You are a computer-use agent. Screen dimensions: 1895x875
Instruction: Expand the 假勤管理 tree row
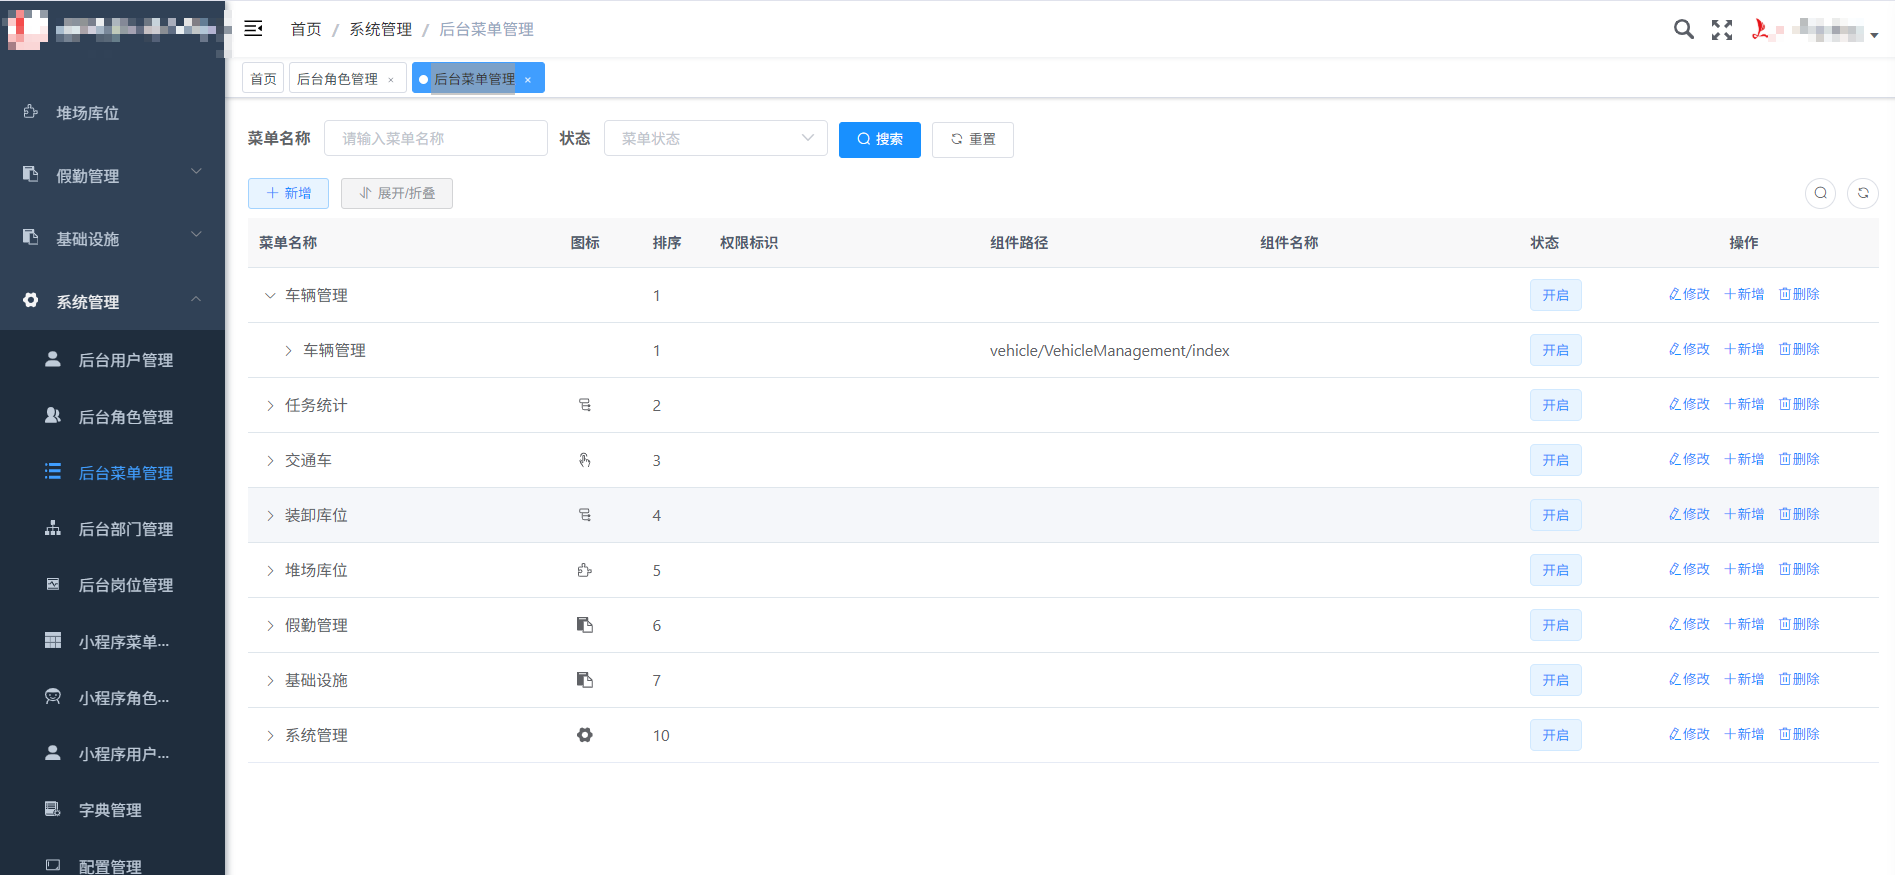(x=270, y=625)
